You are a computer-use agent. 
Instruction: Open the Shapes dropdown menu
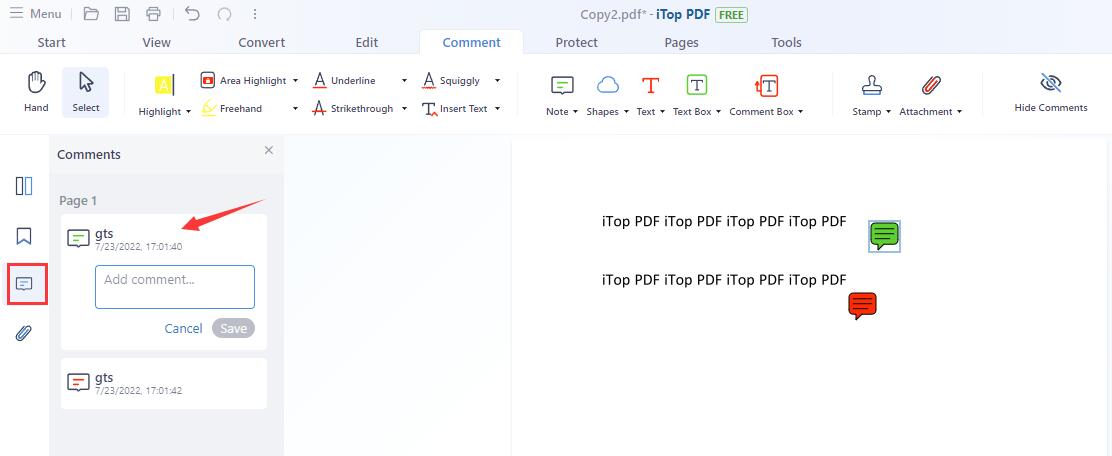click(626, 112)
